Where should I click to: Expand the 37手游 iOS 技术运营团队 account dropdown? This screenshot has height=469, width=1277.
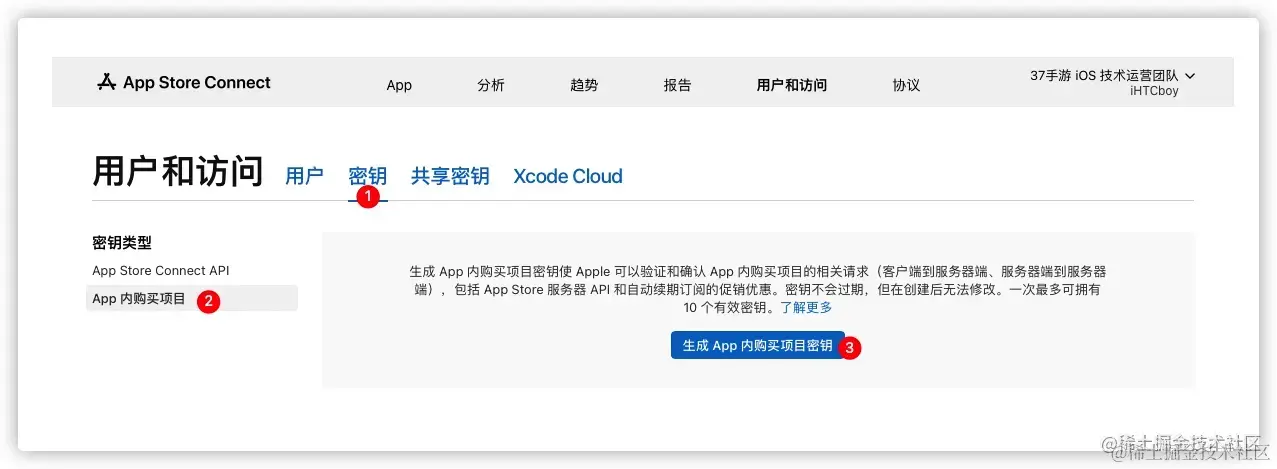[1113, 75]
